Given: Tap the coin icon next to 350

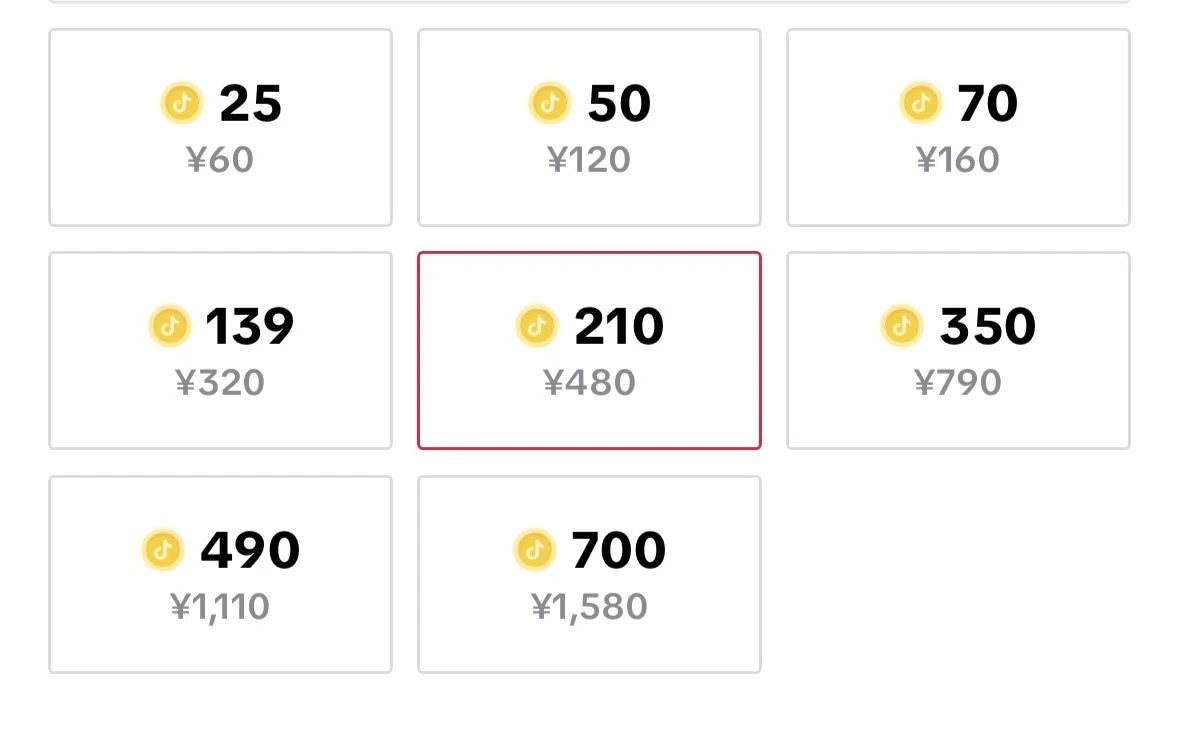Looking at the screenshot, I should click(902, 326).
